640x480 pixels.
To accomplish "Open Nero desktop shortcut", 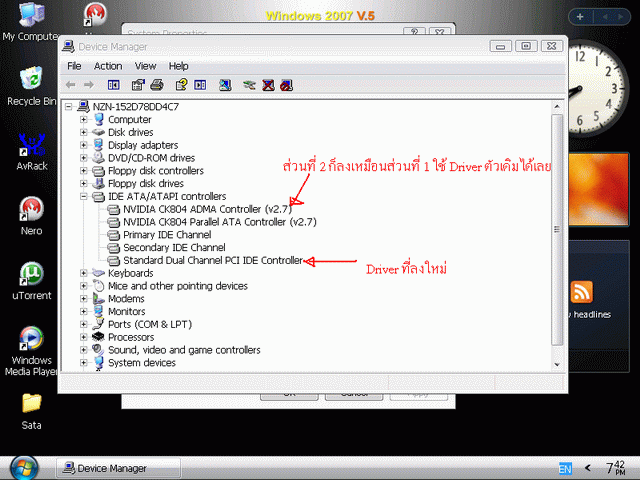I will [x=31, y=216].
